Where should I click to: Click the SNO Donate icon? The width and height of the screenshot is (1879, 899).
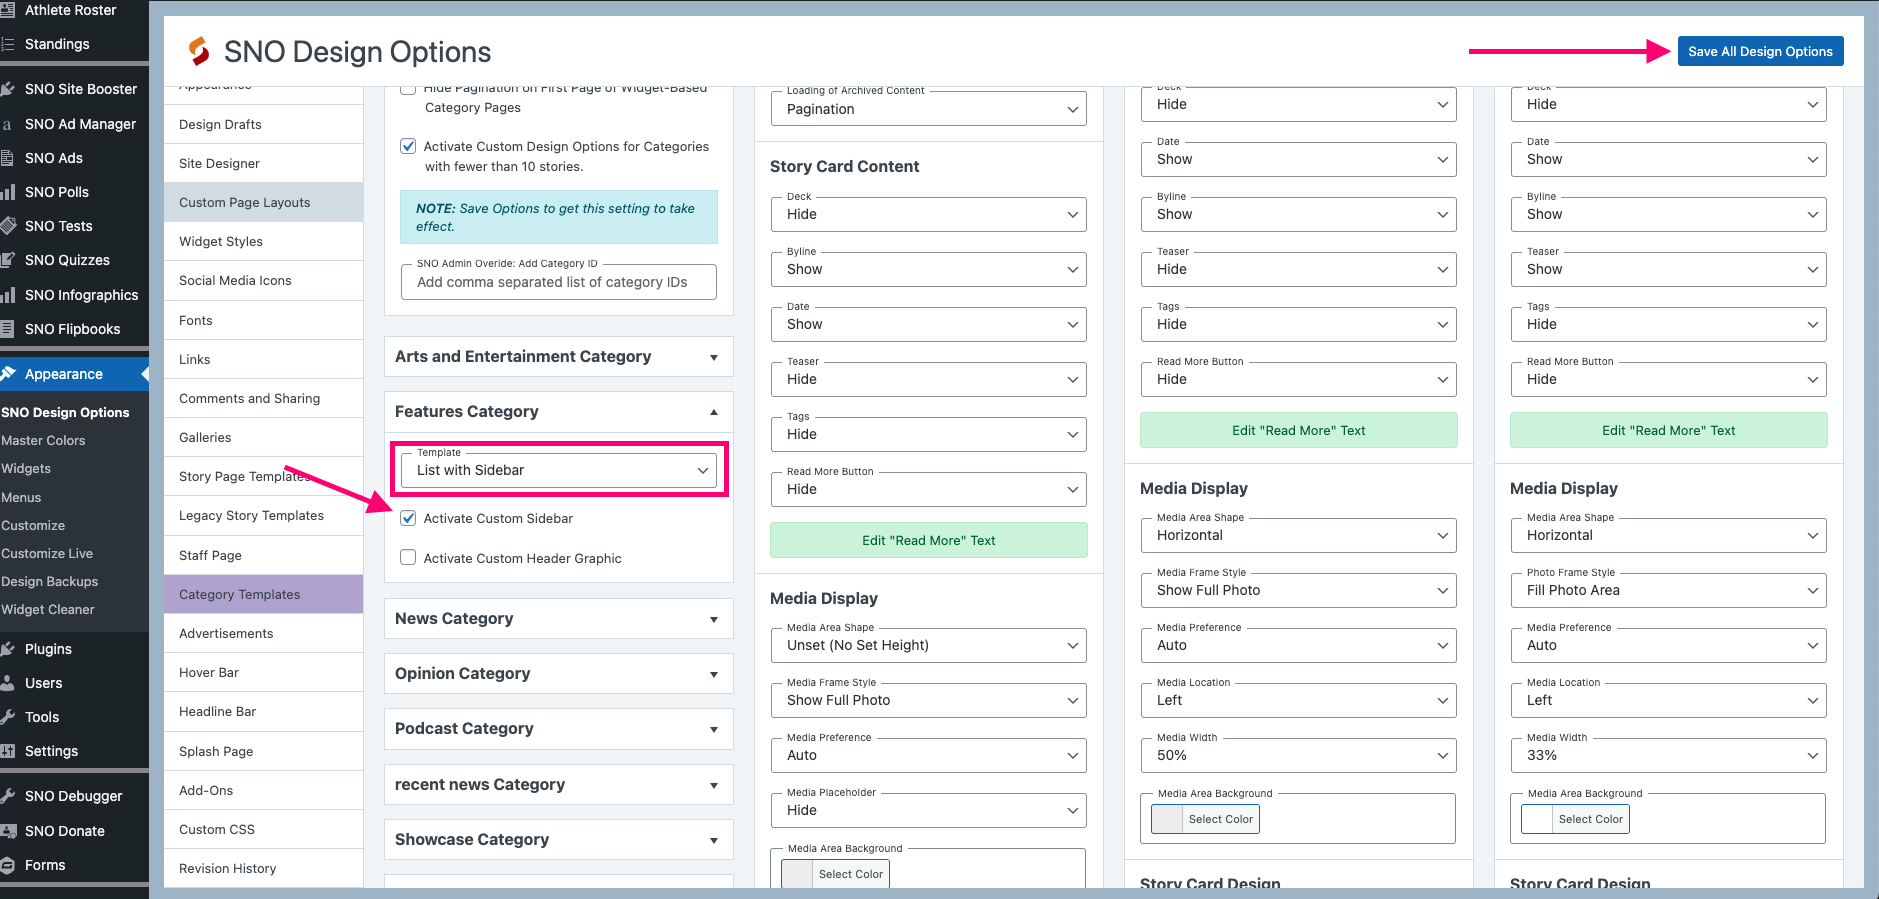click(x=8, y=831)
